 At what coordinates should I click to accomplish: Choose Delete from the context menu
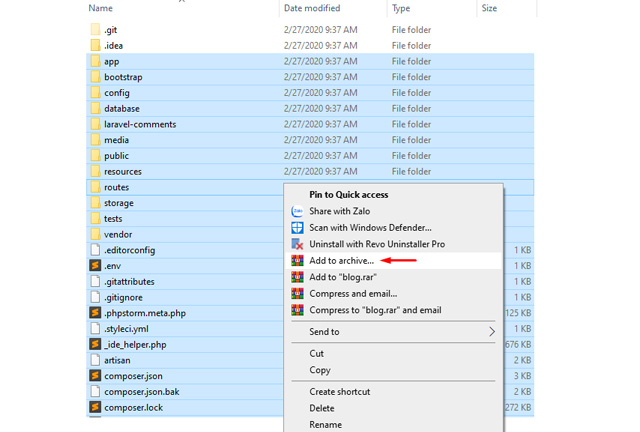tap(322, 408)
